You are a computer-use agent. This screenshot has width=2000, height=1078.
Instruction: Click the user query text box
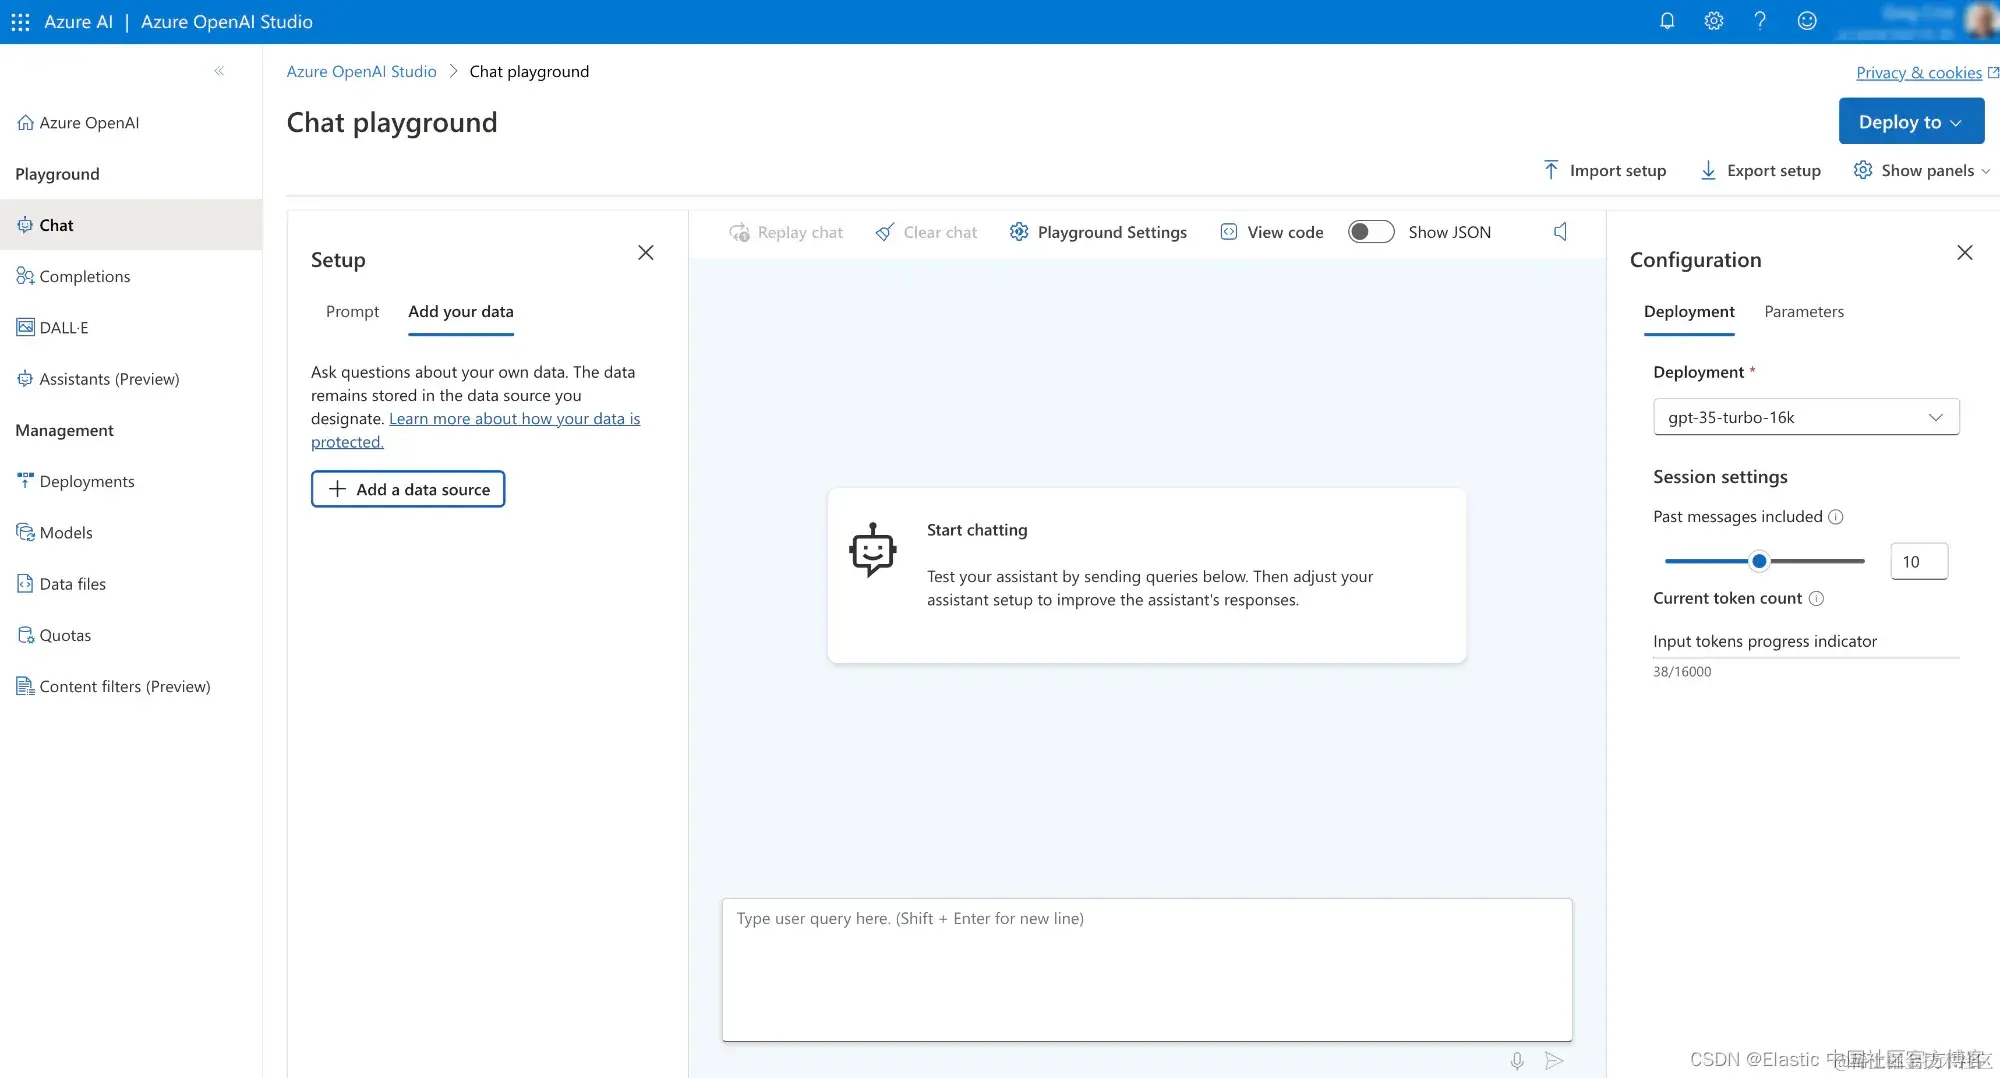tap(1147, 969)
